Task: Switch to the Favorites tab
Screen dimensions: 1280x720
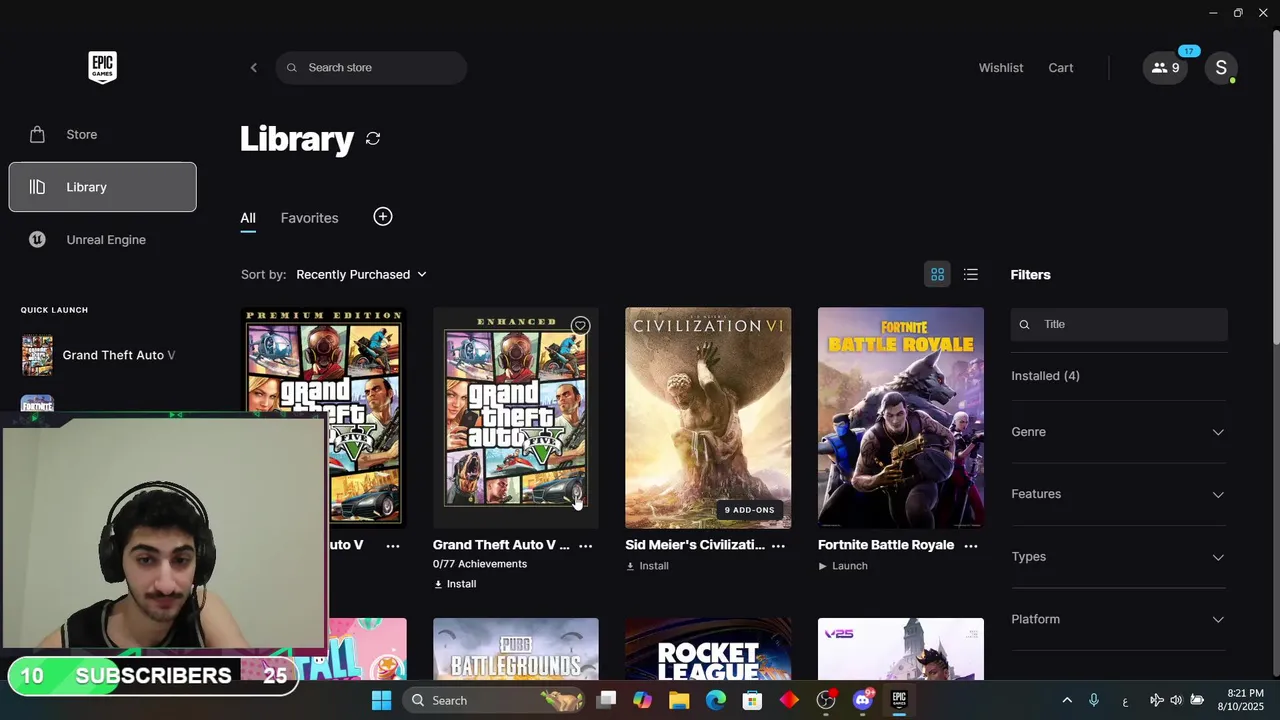Action: tap(309, 218)
